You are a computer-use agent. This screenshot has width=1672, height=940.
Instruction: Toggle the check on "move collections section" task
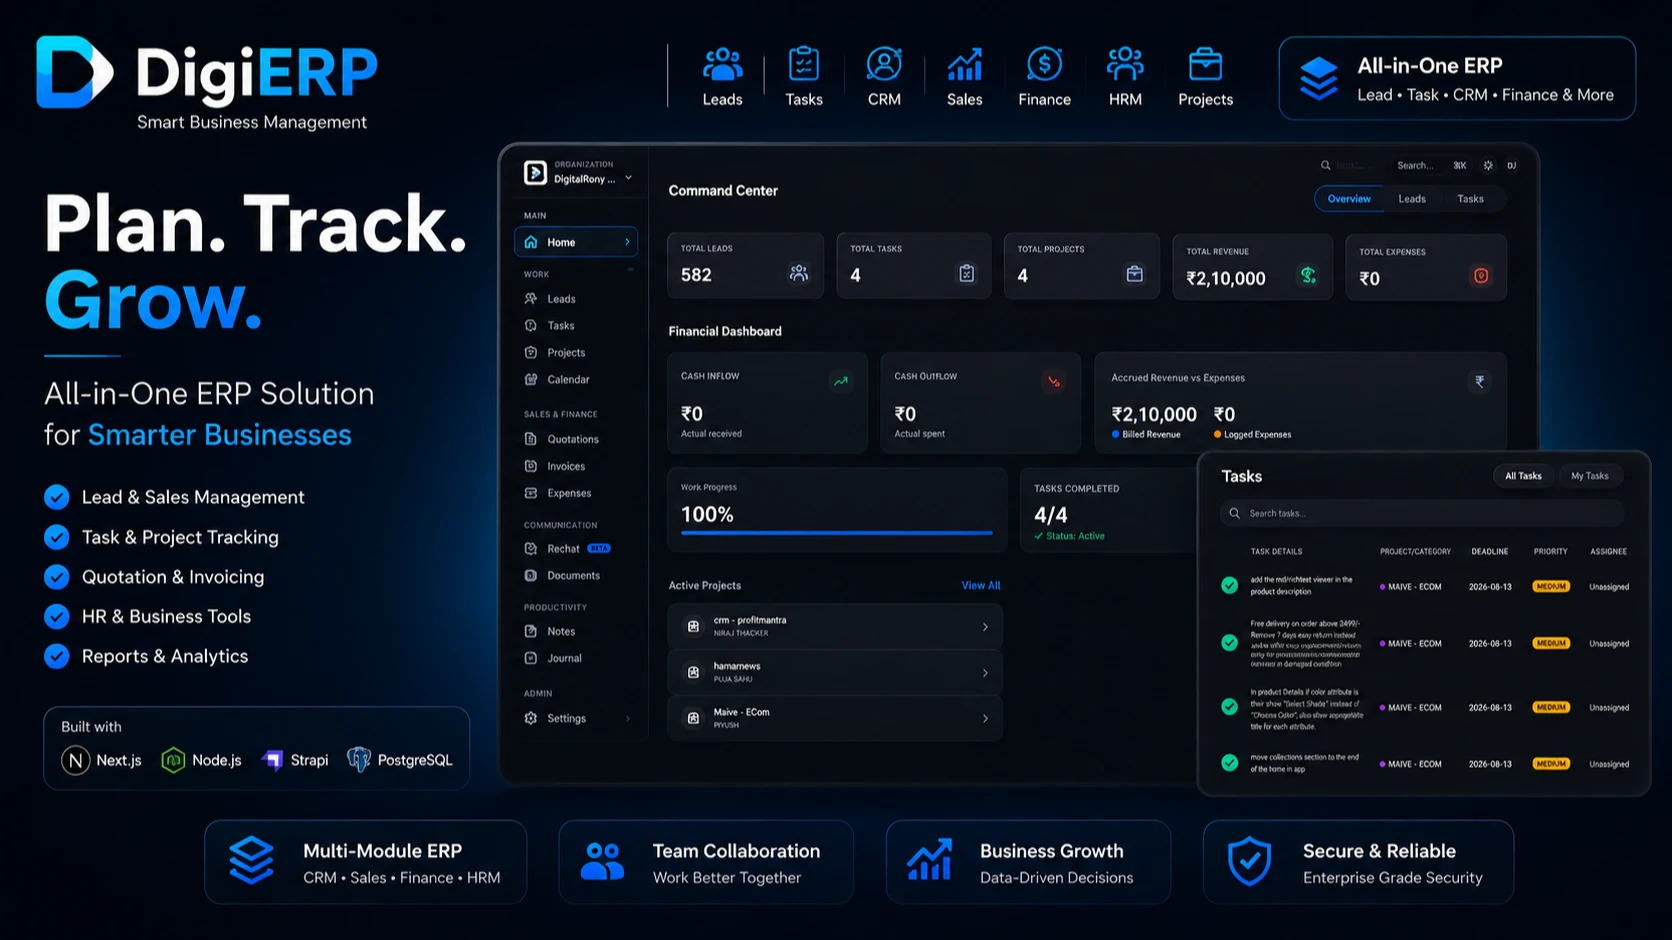tap(1229, 763)
